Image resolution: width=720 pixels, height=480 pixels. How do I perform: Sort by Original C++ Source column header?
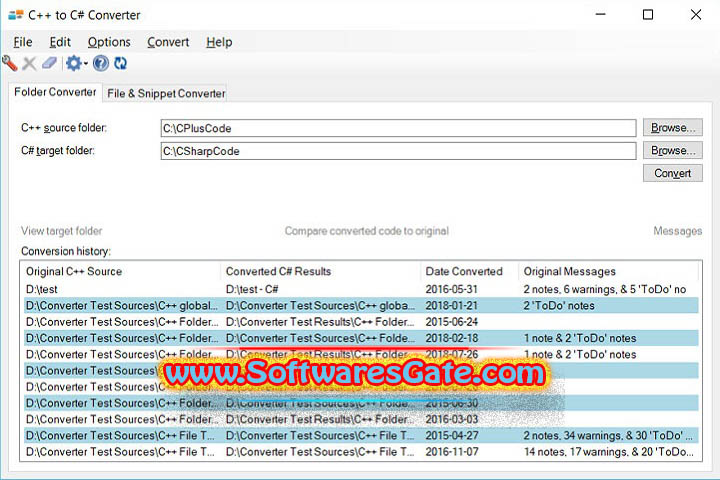tap(122, 271)
